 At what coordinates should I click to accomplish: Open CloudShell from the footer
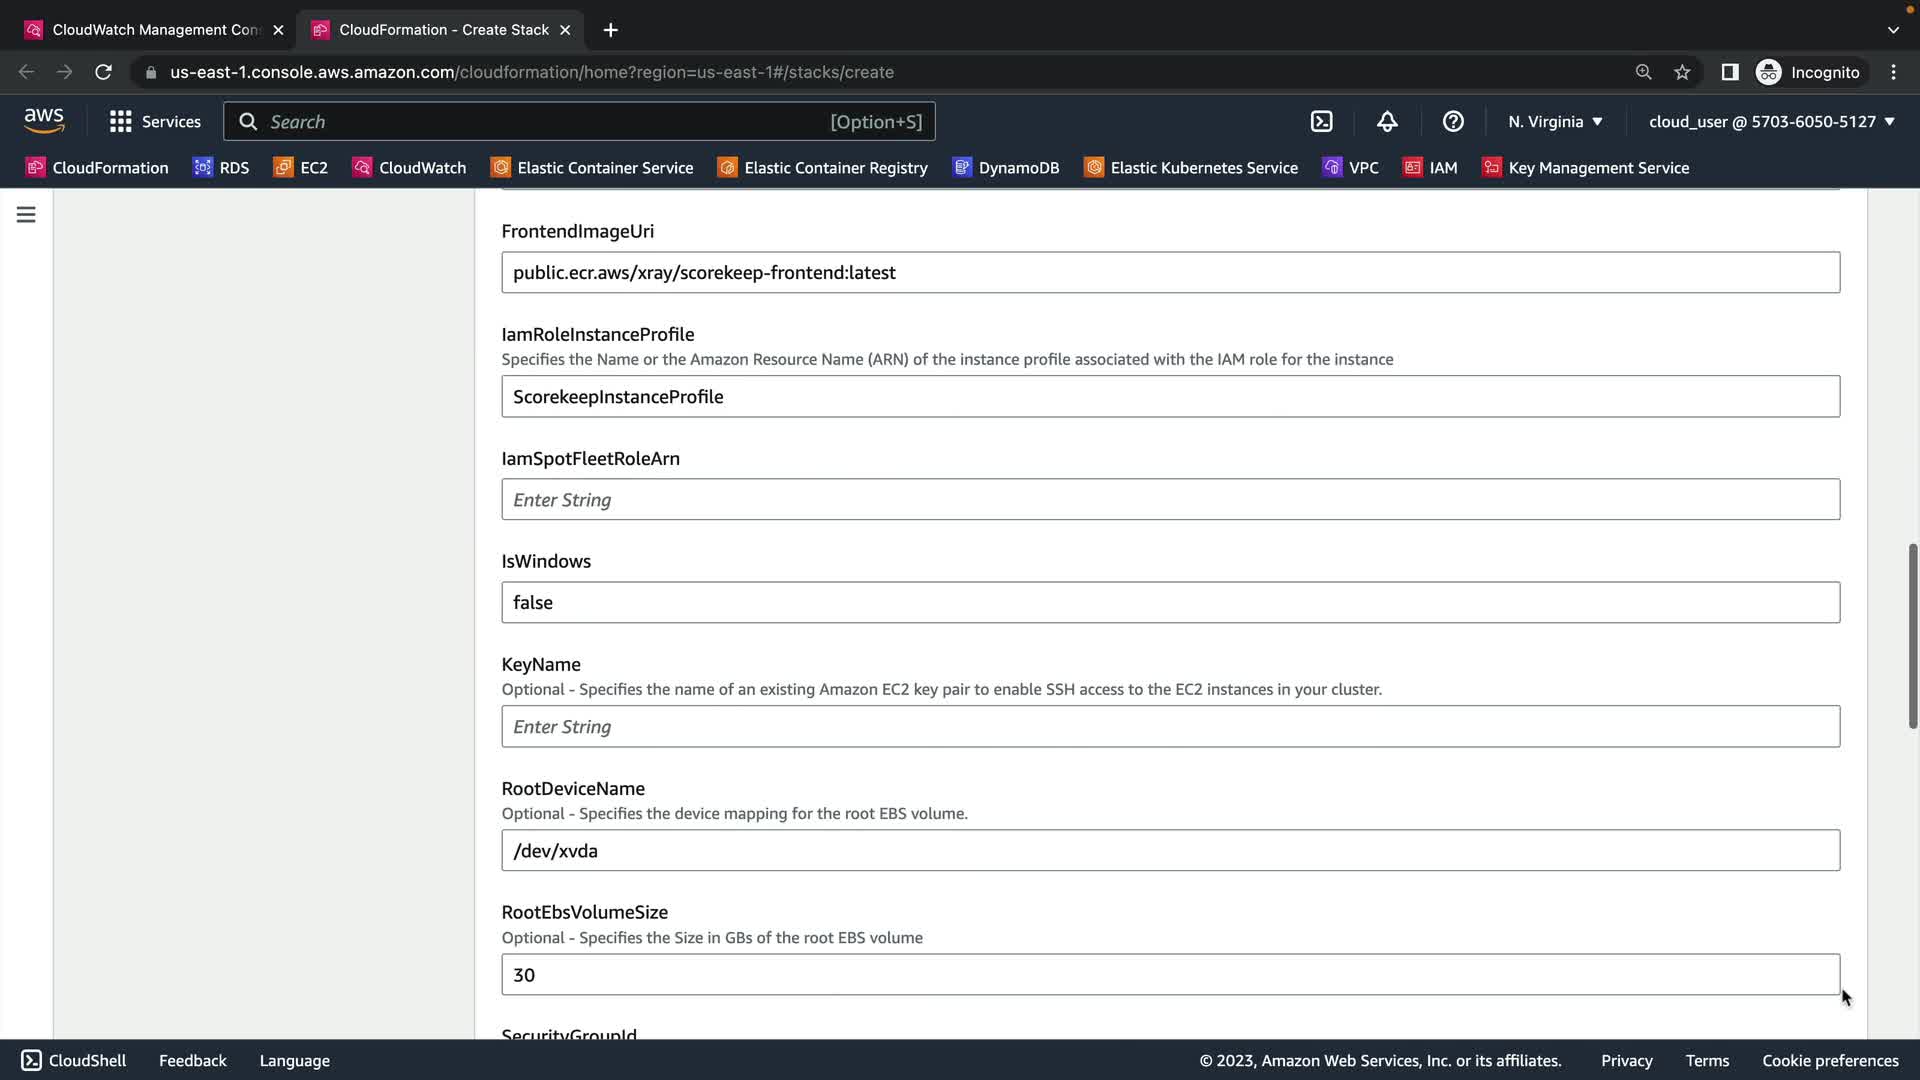pyautogui.click(x=74, y=1060)
